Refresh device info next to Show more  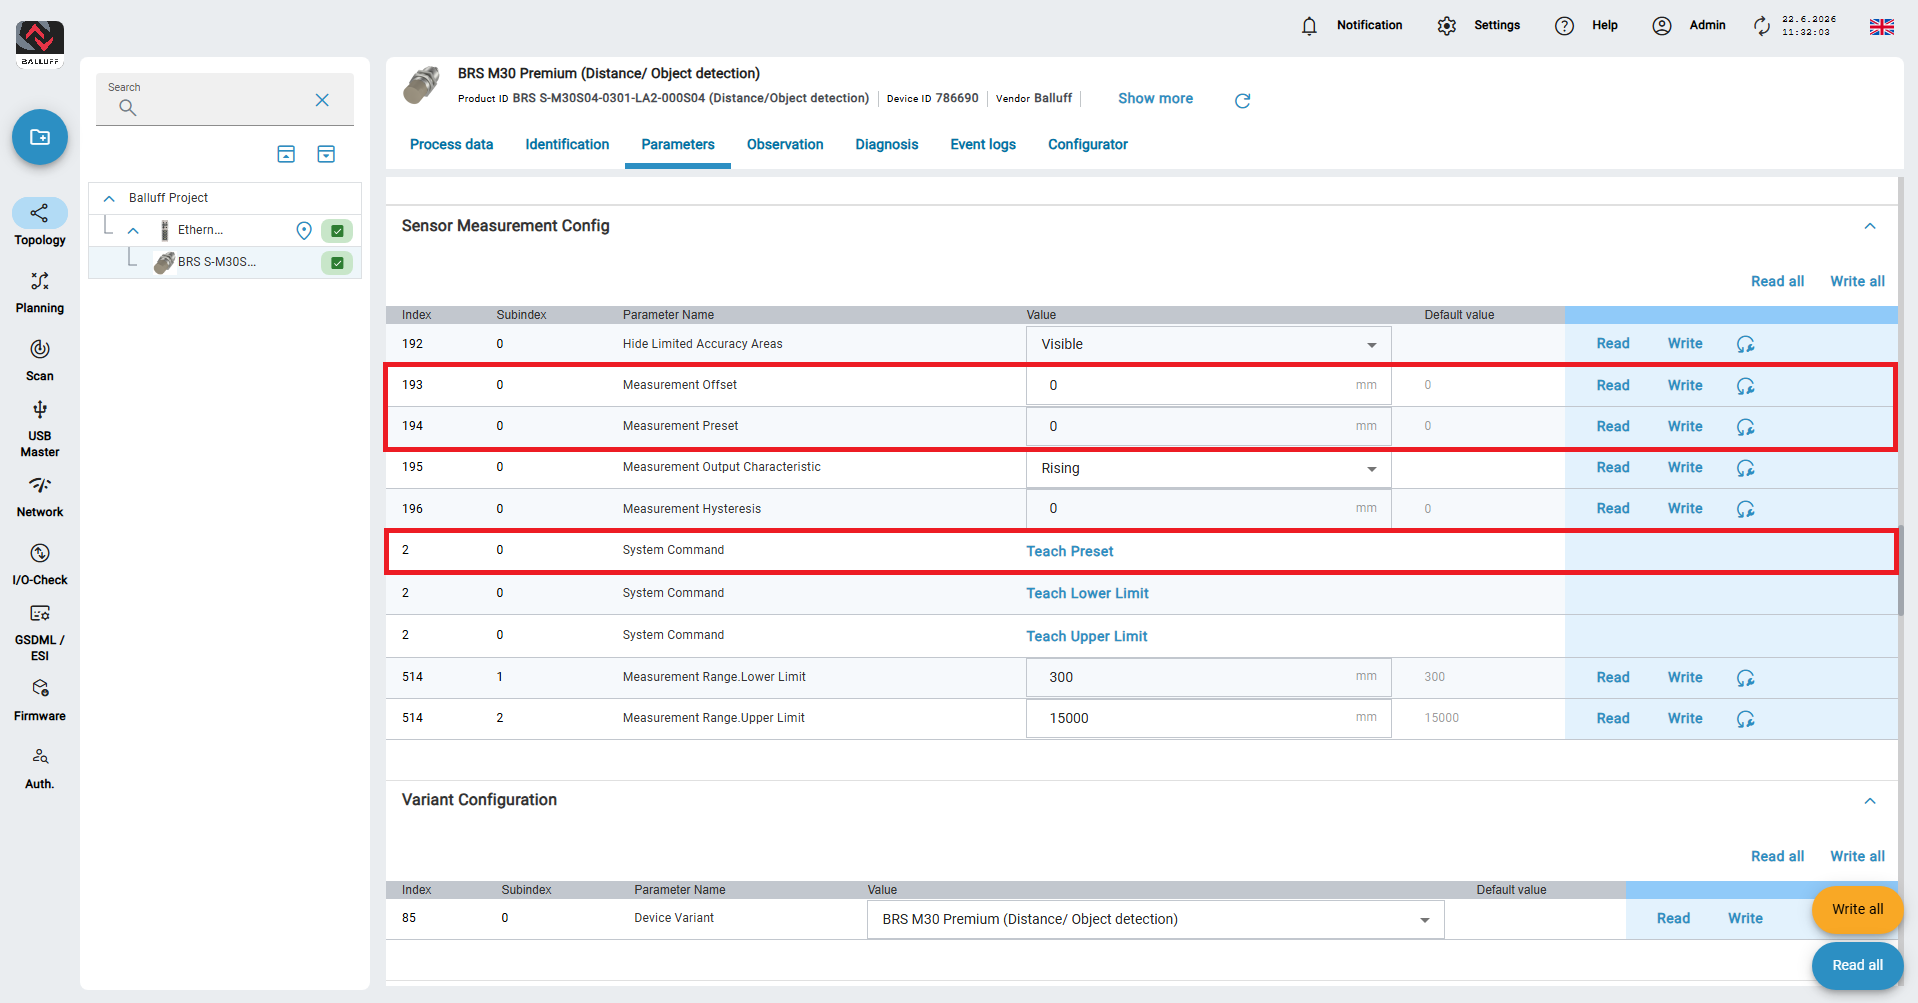[1243, 101]
